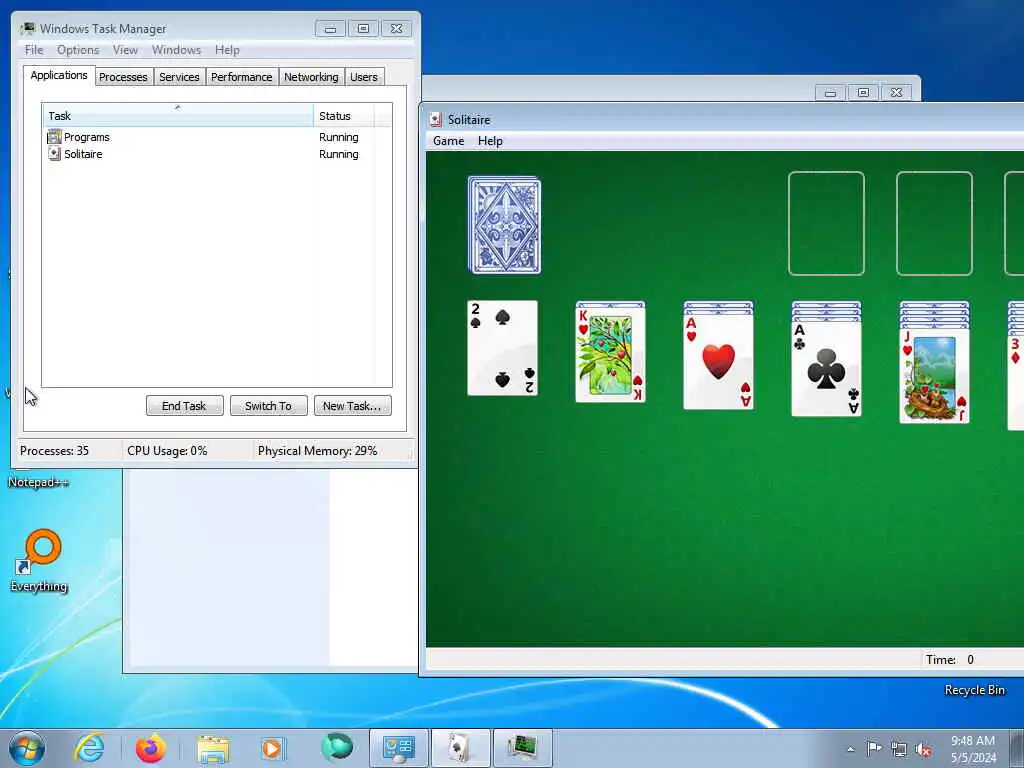Click the New Task... button
Image resolution: width=1024 pixels, height=768 pixels.
[x=352, y=406]
